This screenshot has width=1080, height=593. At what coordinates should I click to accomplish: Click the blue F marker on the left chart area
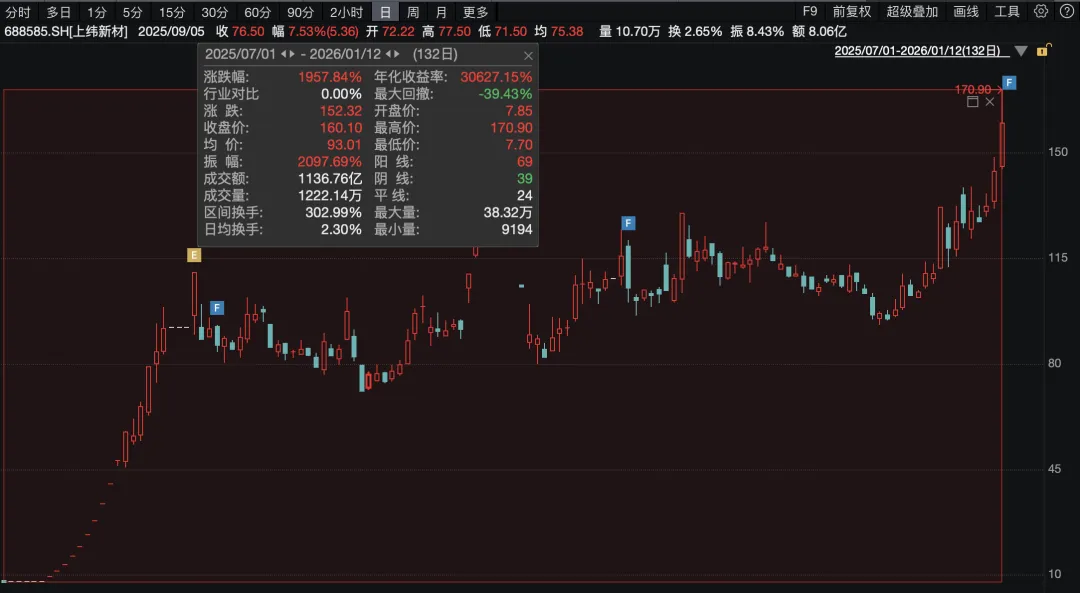click(x=217, y=307)
